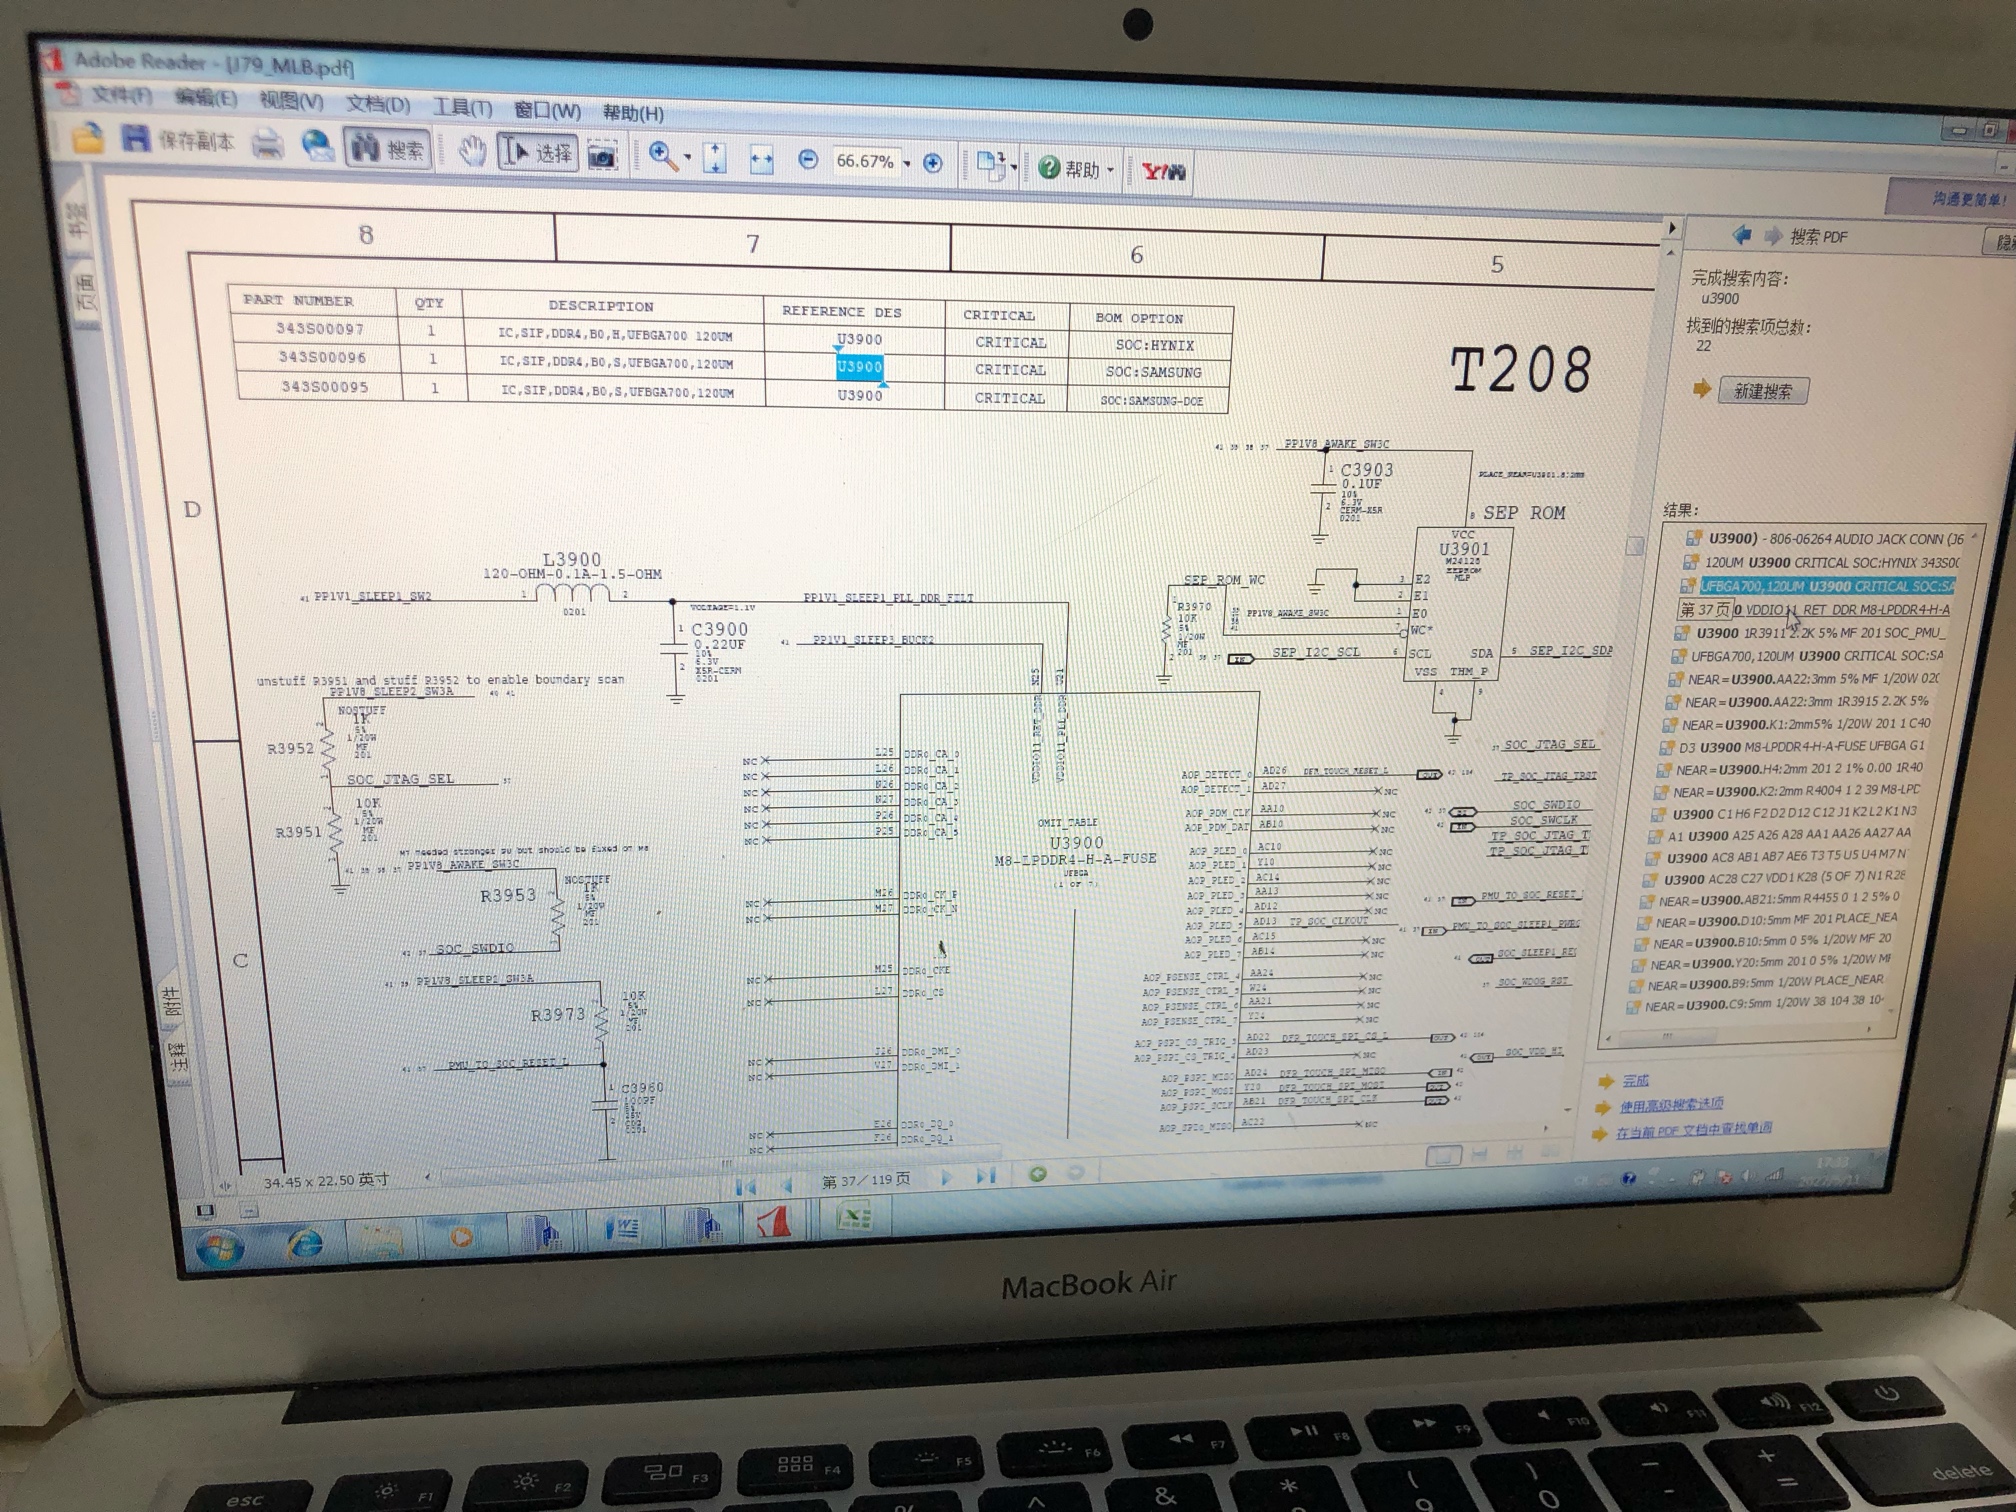Open the Word document taskbar button
Viewport: 2016px width, 1512px height.
coord(622,1229)
